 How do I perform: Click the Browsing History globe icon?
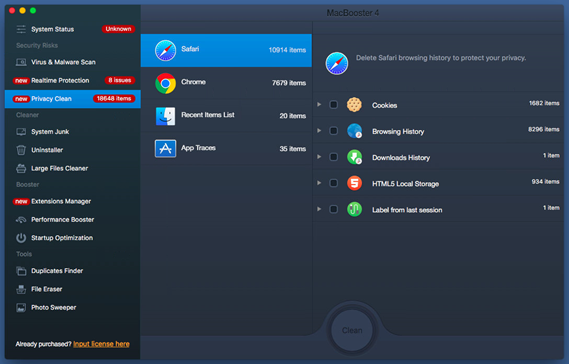point(354,131)
